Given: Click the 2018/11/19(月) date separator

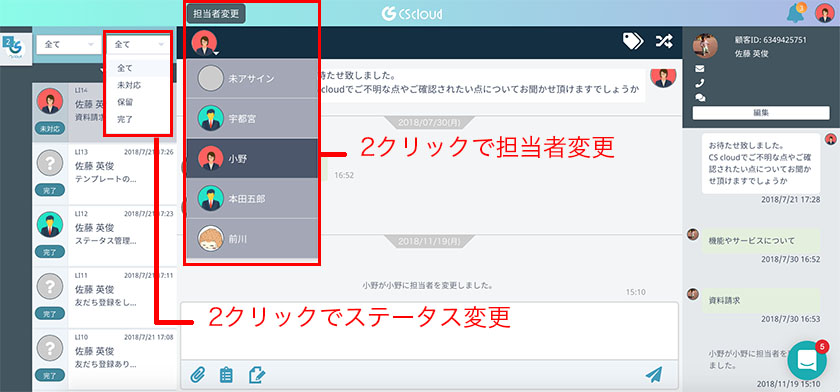Looking at the screenshot, I should point(429,242).
